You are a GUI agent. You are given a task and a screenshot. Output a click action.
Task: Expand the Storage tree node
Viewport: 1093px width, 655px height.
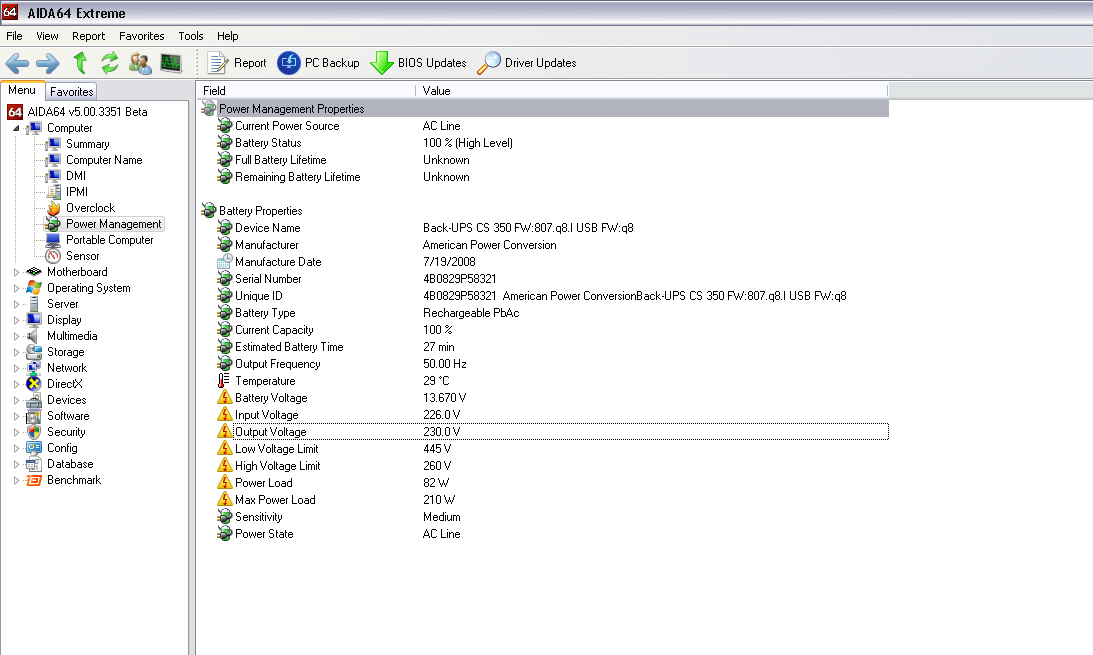17,352
